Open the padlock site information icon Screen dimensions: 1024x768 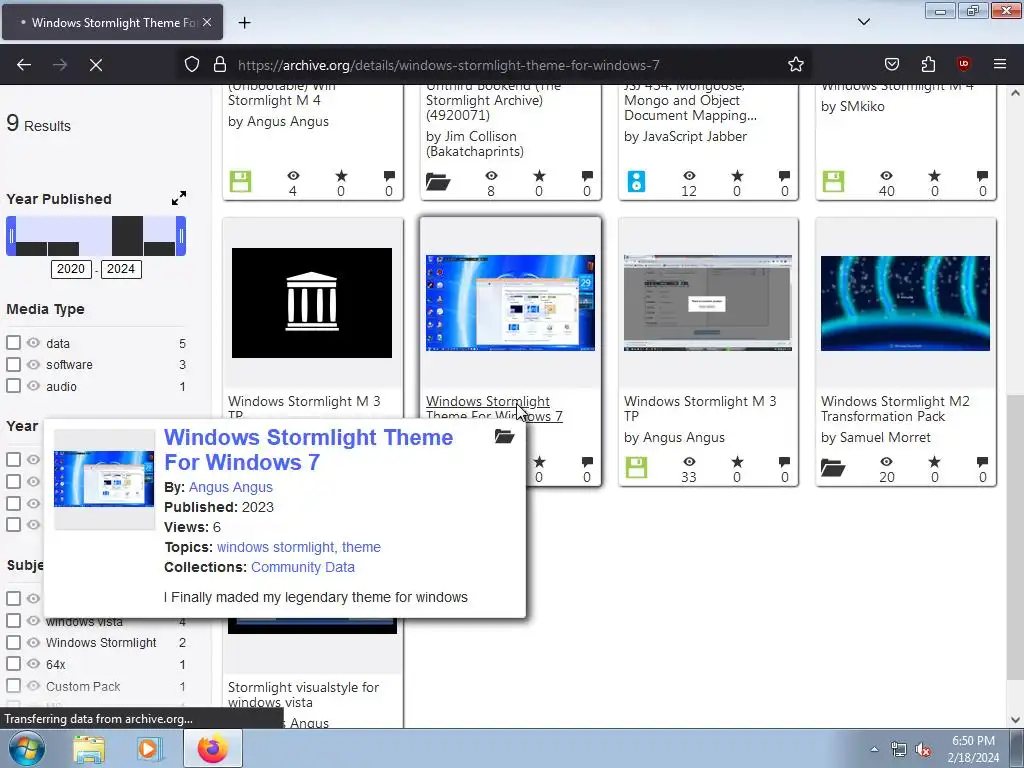pos(220,65)
